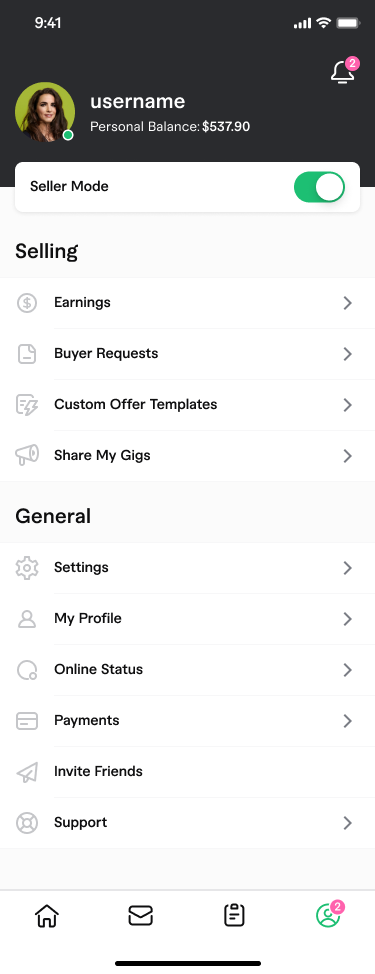Go to the Home tab

tap(47, 916)
